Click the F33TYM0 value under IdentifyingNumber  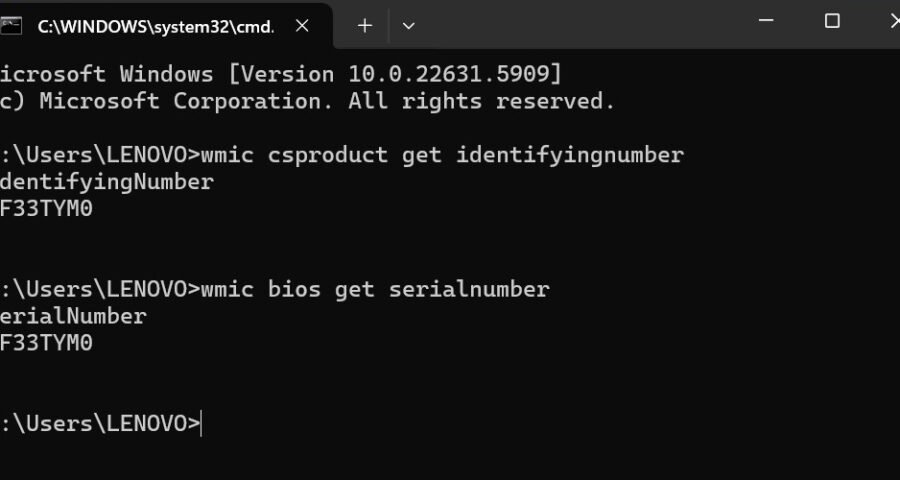(x=46, y=209)
